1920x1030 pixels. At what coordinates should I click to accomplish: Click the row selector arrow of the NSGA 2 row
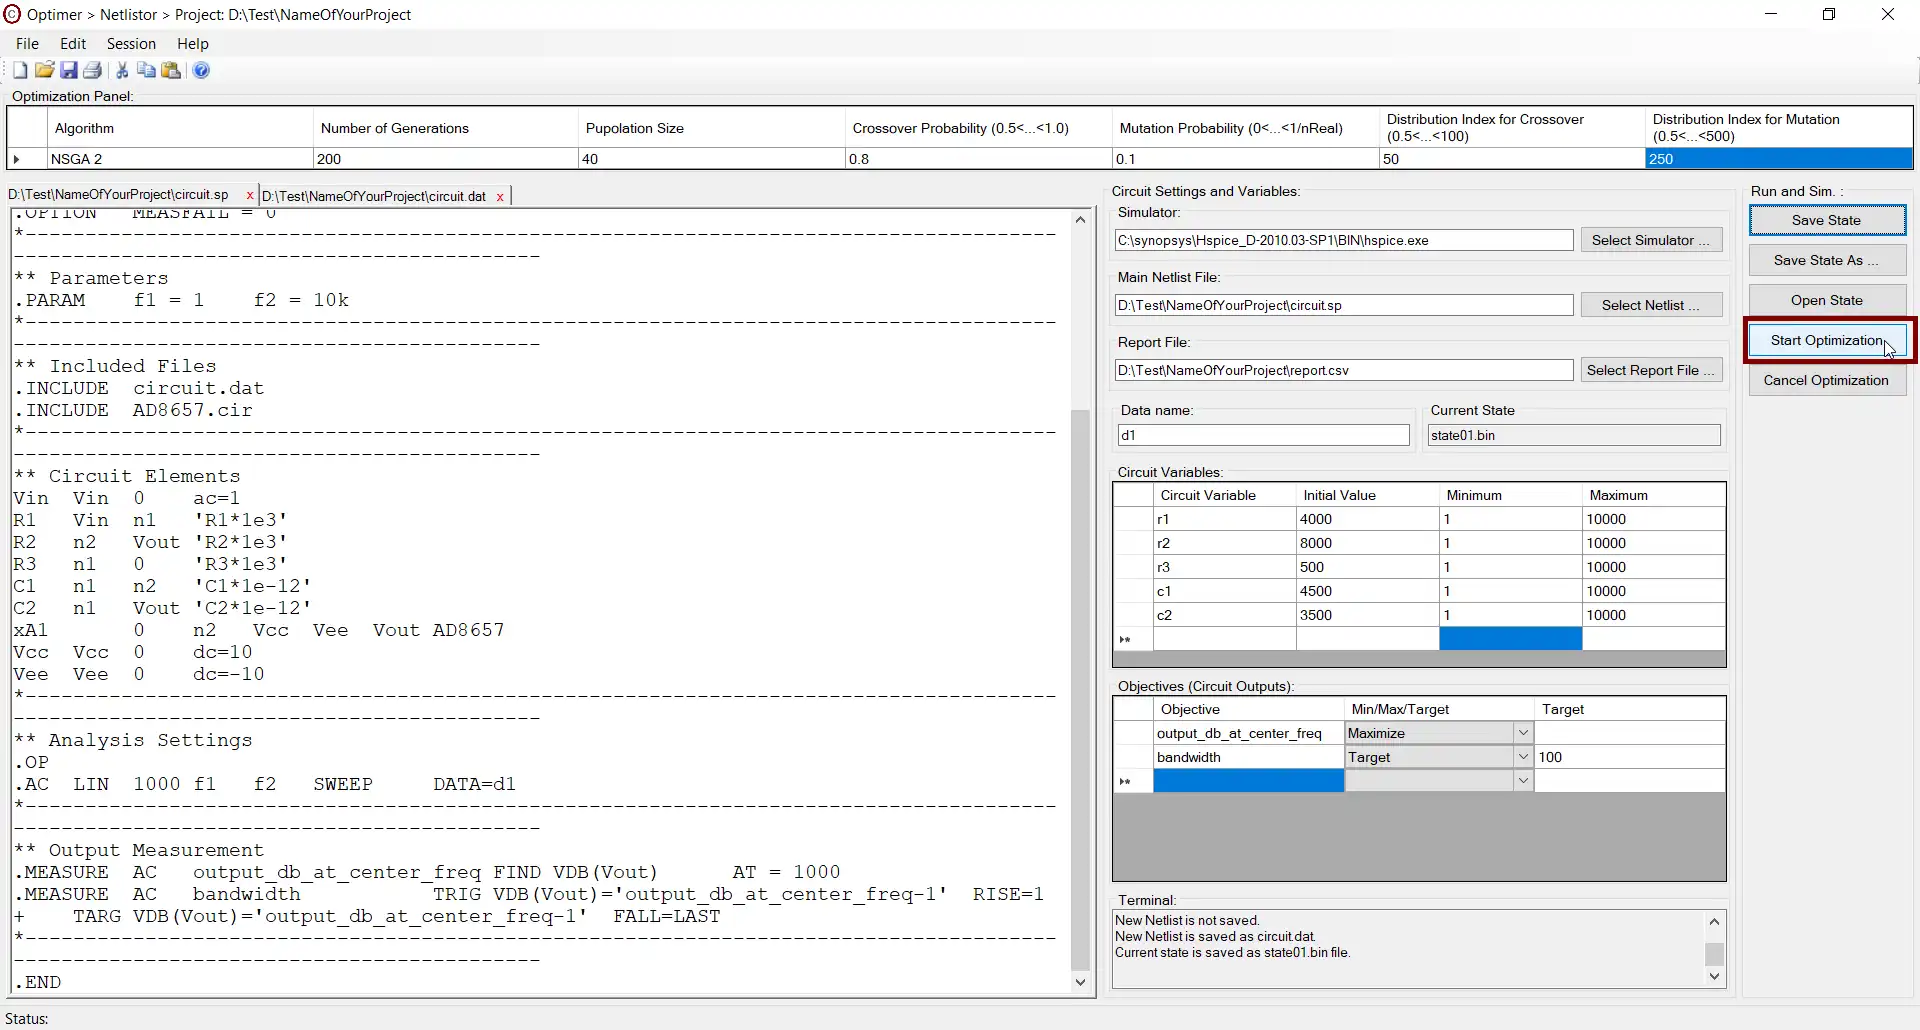tap(27, 159)
